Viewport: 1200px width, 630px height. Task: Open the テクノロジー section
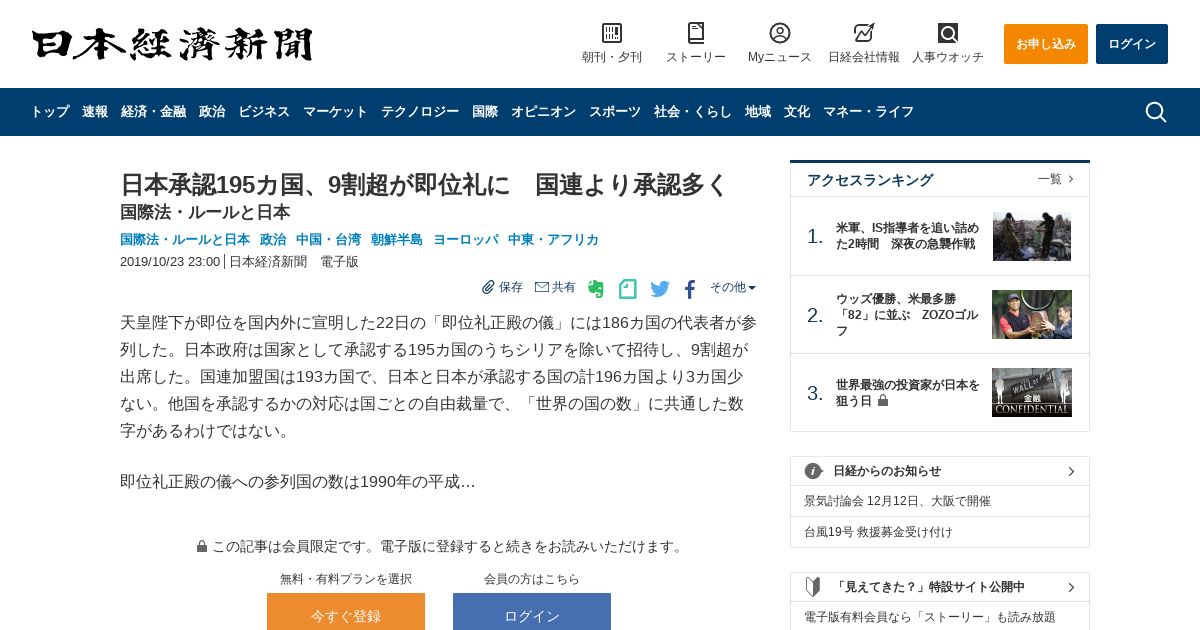pos(420,112)
